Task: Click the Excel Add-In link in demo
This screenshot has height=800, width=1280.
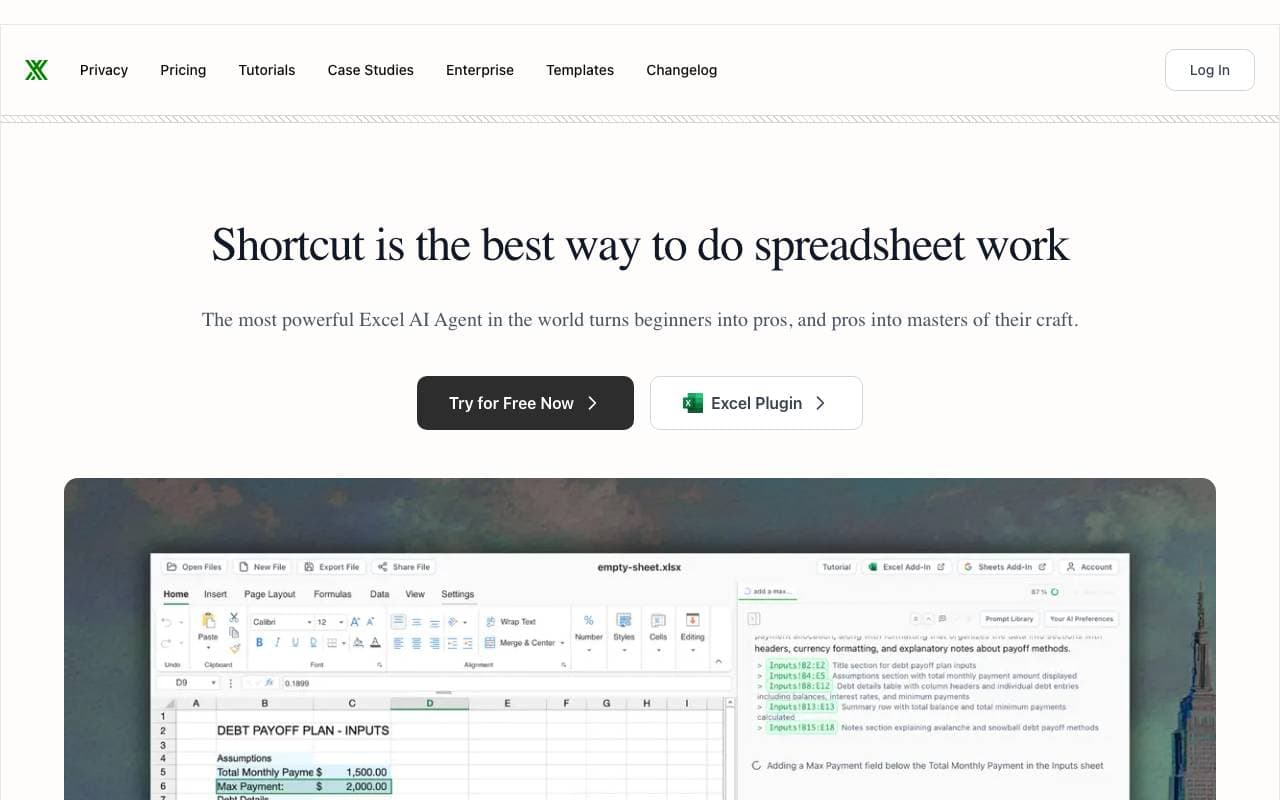Action: [x=908, y=567]
